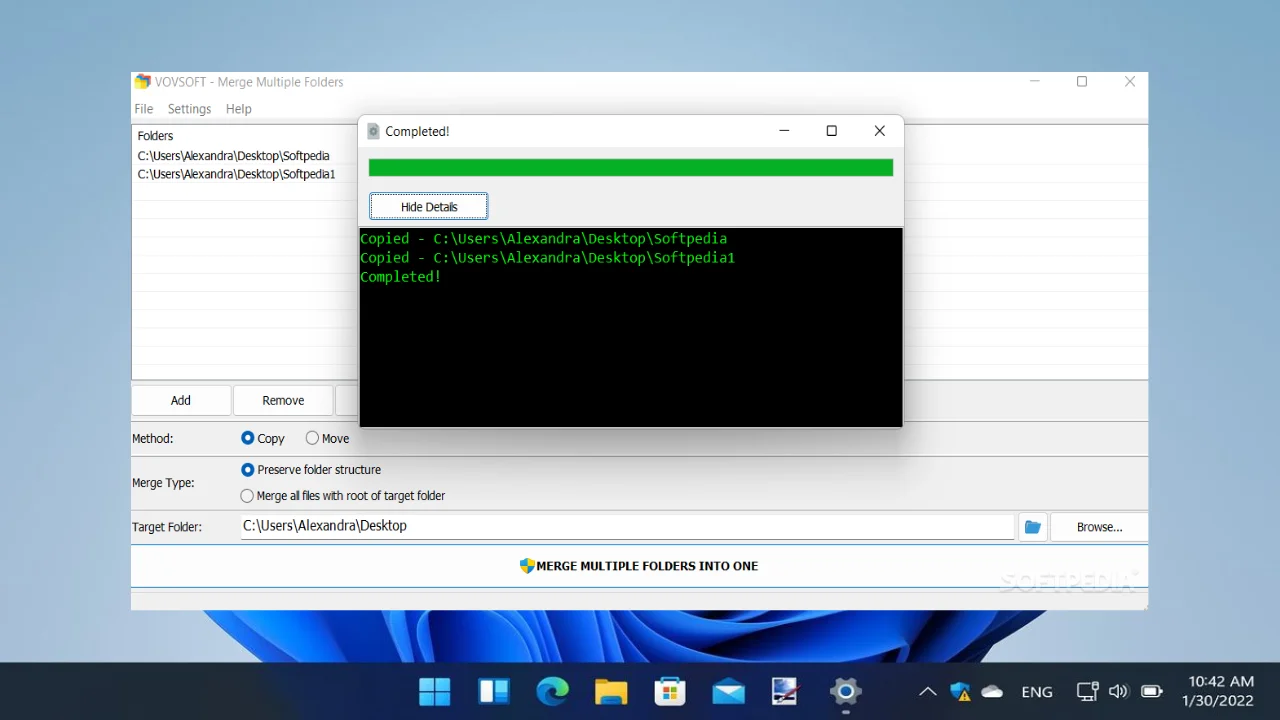Open target folder via blue folder icon

pyautogui.click(x=1033, y=527)
